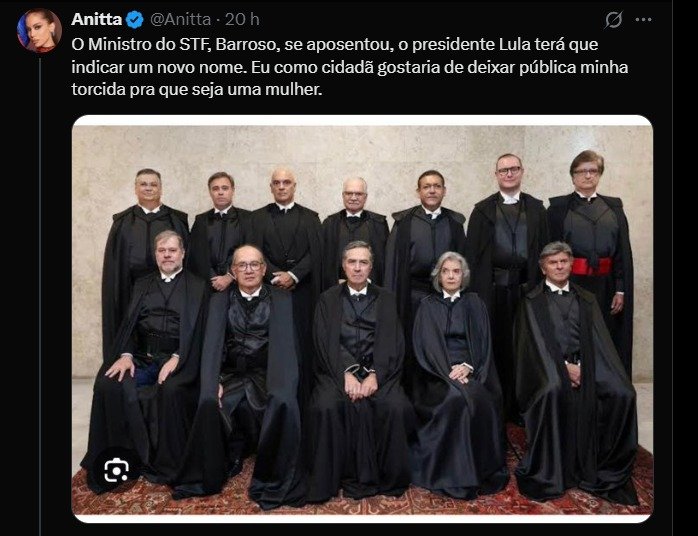Click the Anitta display name
Viewport: 698px width, 536px height.
pyautogui.click(x=97, y=20)
